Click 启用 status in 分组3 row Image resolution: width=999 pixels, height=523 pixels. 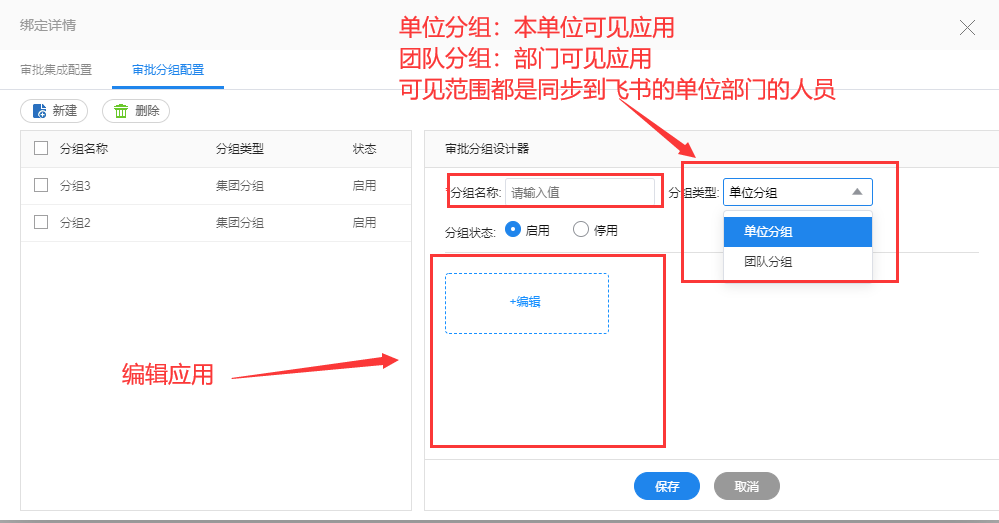click(x=364, y=185)
